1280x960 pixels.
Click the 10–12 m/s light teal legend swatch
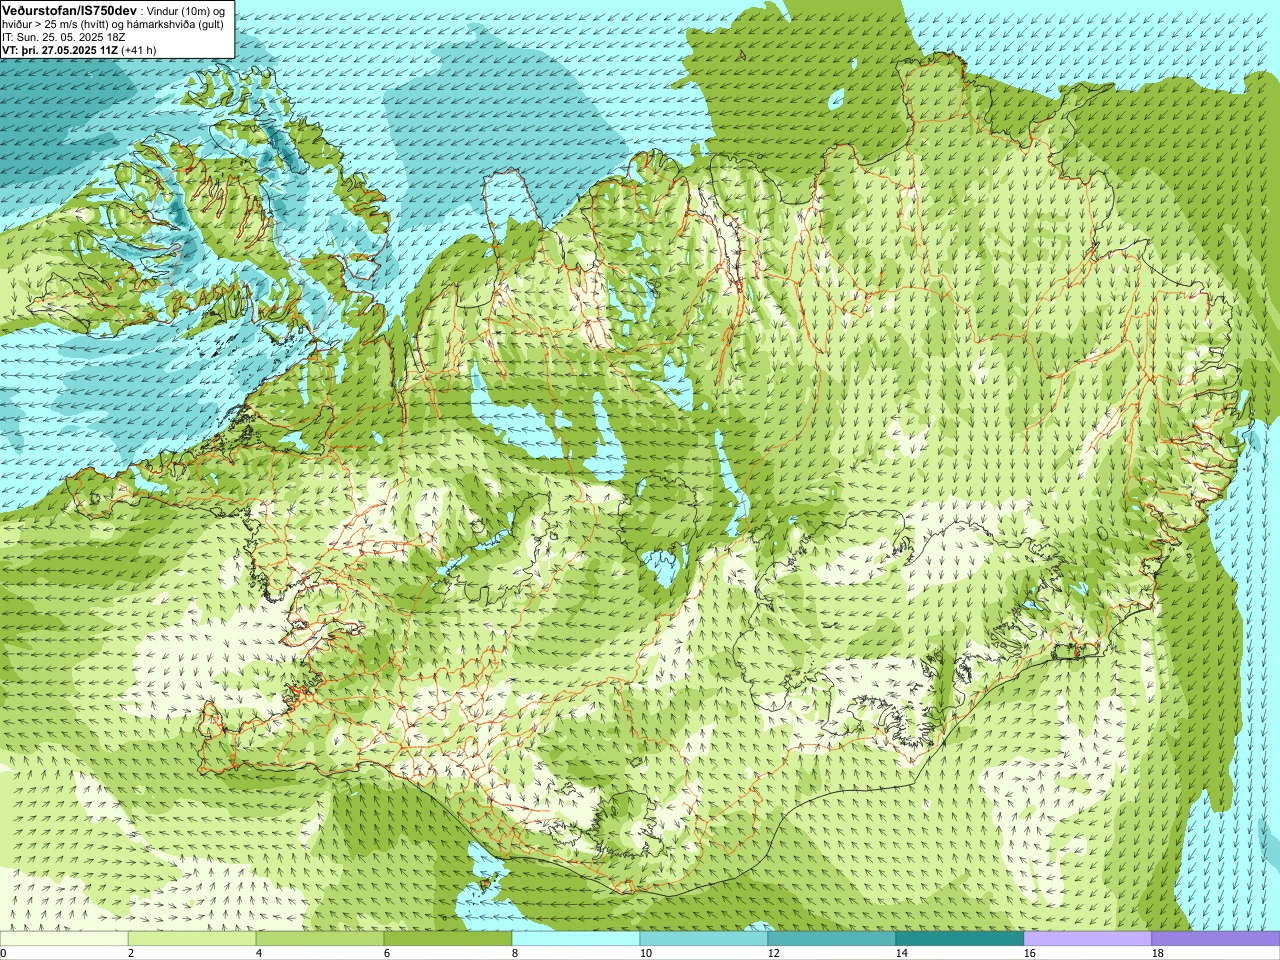[704, 939]
